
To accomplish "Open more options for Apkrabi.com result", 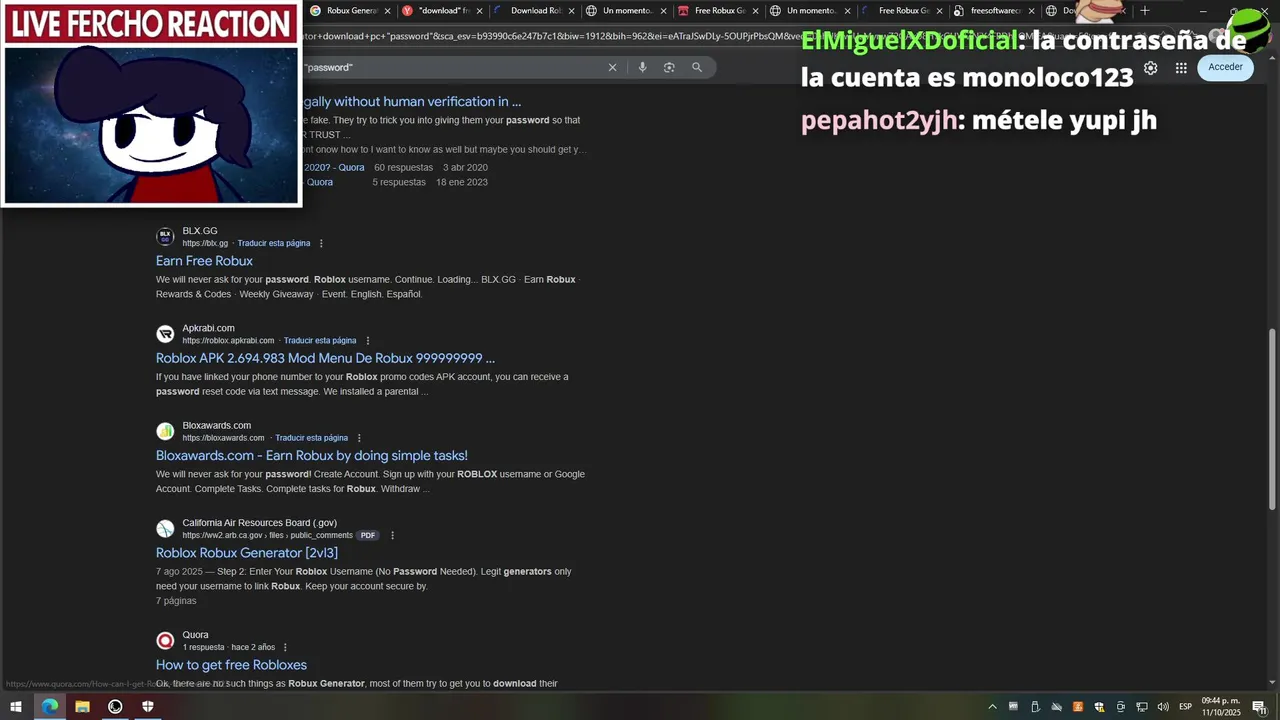I will [x=368, y=340].
